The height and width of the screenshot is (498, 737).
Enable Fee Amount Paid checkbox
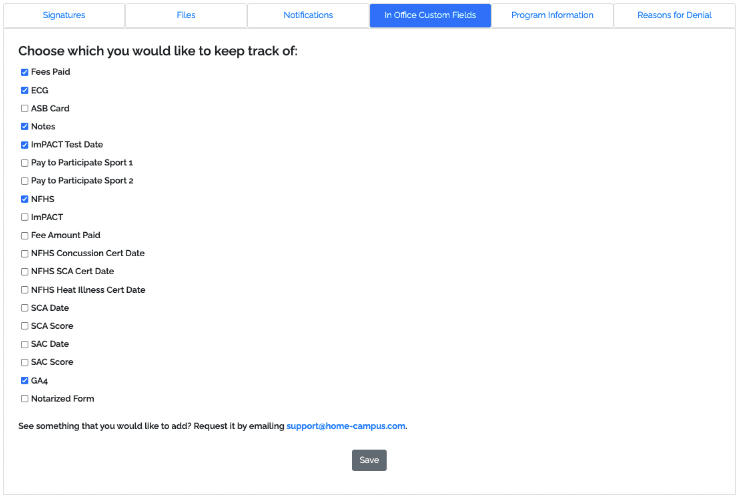point(25,236)
